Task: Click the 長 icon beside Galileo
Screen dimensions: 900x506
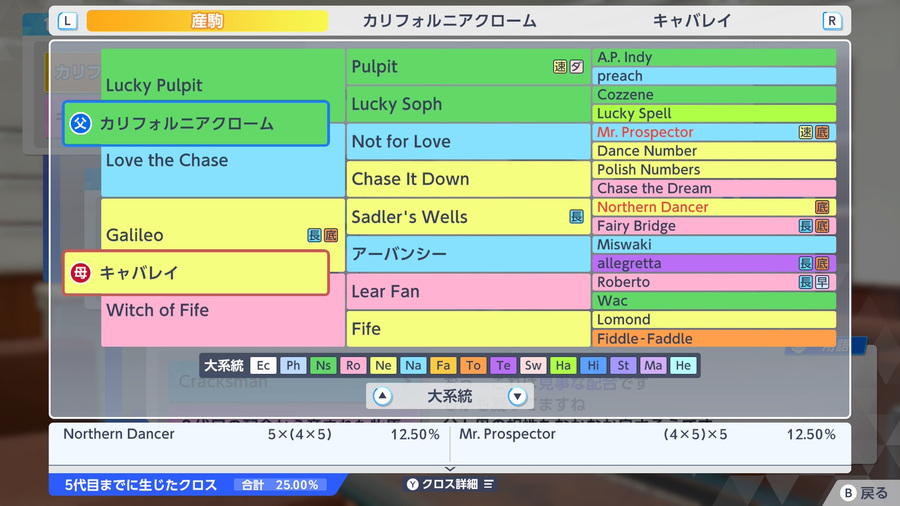Action: tap(314, 235)
